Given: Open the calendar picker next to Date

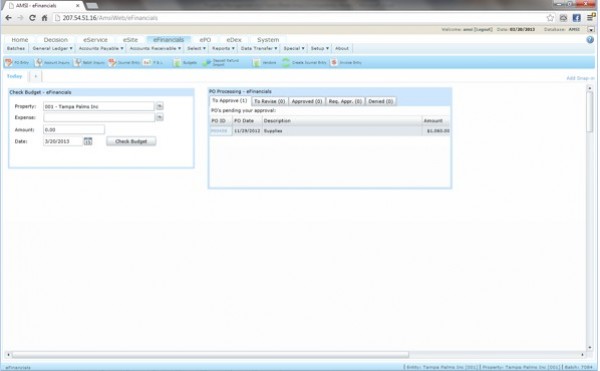Looking at the screenshot, I should click(88, 141).
